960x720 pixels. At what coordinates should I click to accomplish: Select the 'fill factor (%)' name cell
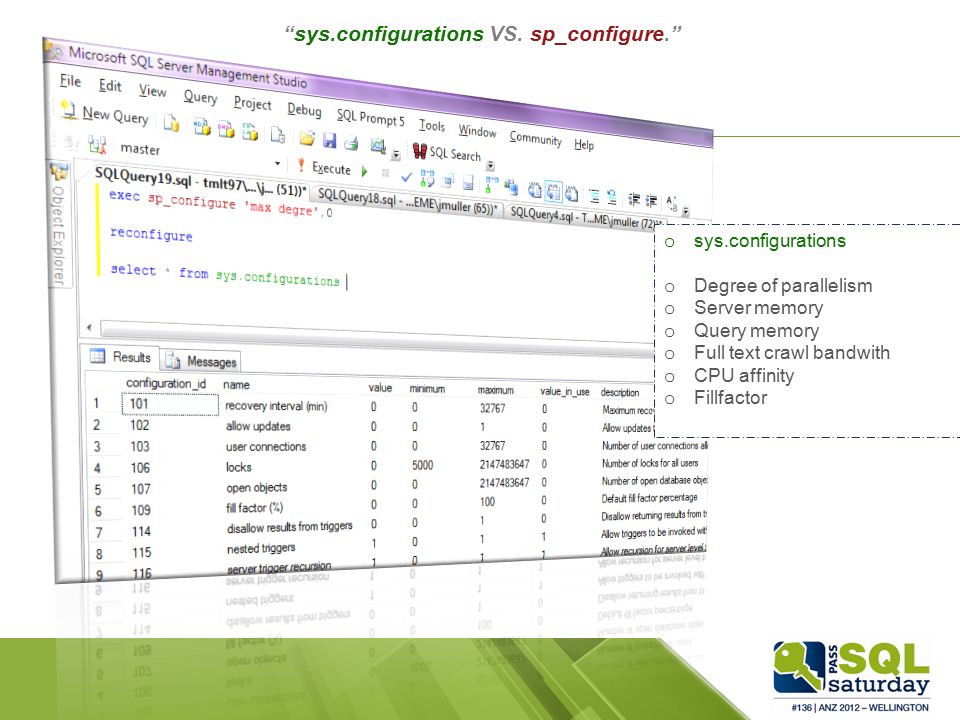(255, 508)
